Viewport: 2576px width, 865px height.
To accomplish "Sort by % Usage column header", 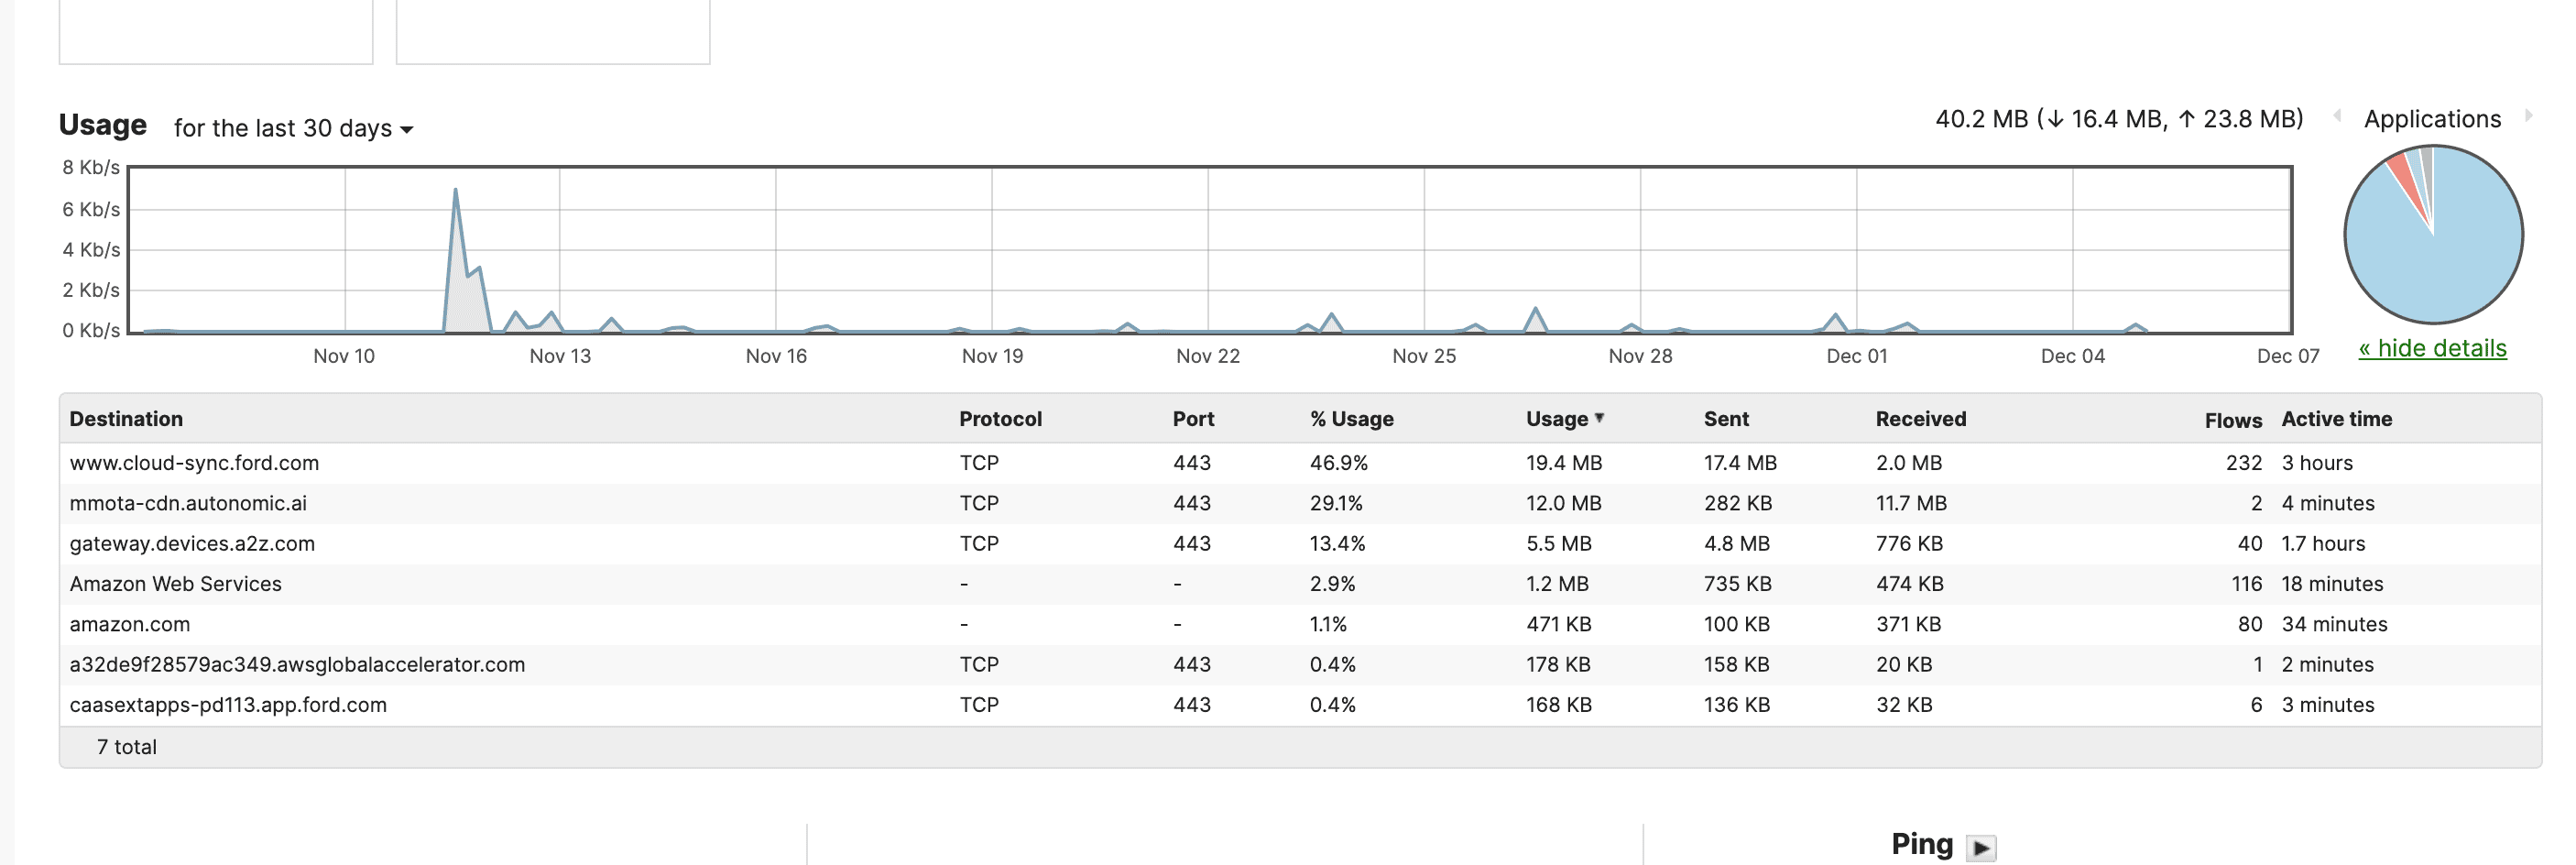I will click(1351, 419).
